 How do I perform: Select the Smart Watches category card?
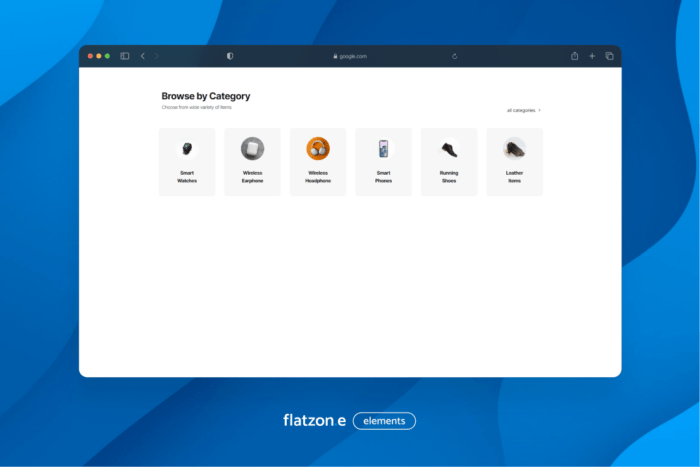coord(187,162)
